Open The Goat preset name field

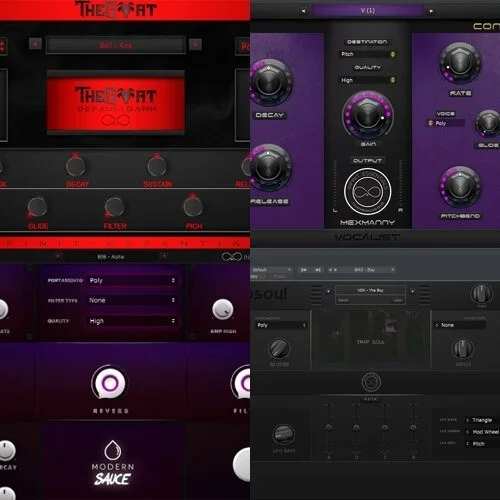click(116, 45)
